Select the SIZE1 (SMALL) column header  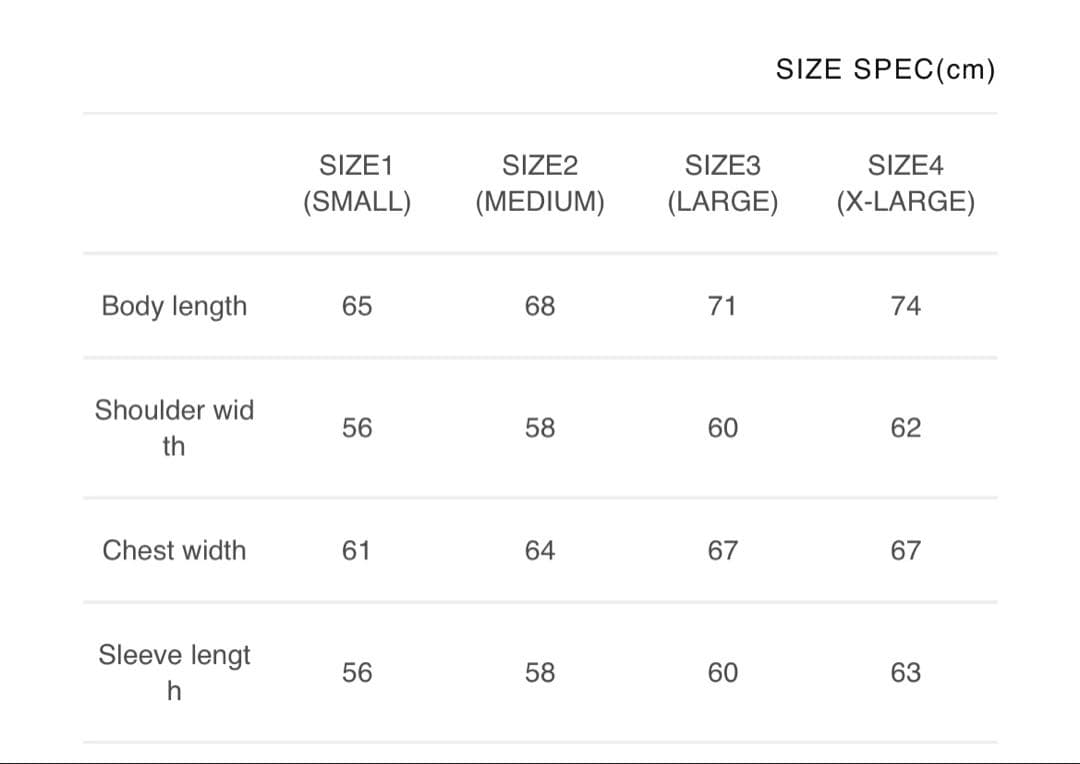click(x=356, y=183)
